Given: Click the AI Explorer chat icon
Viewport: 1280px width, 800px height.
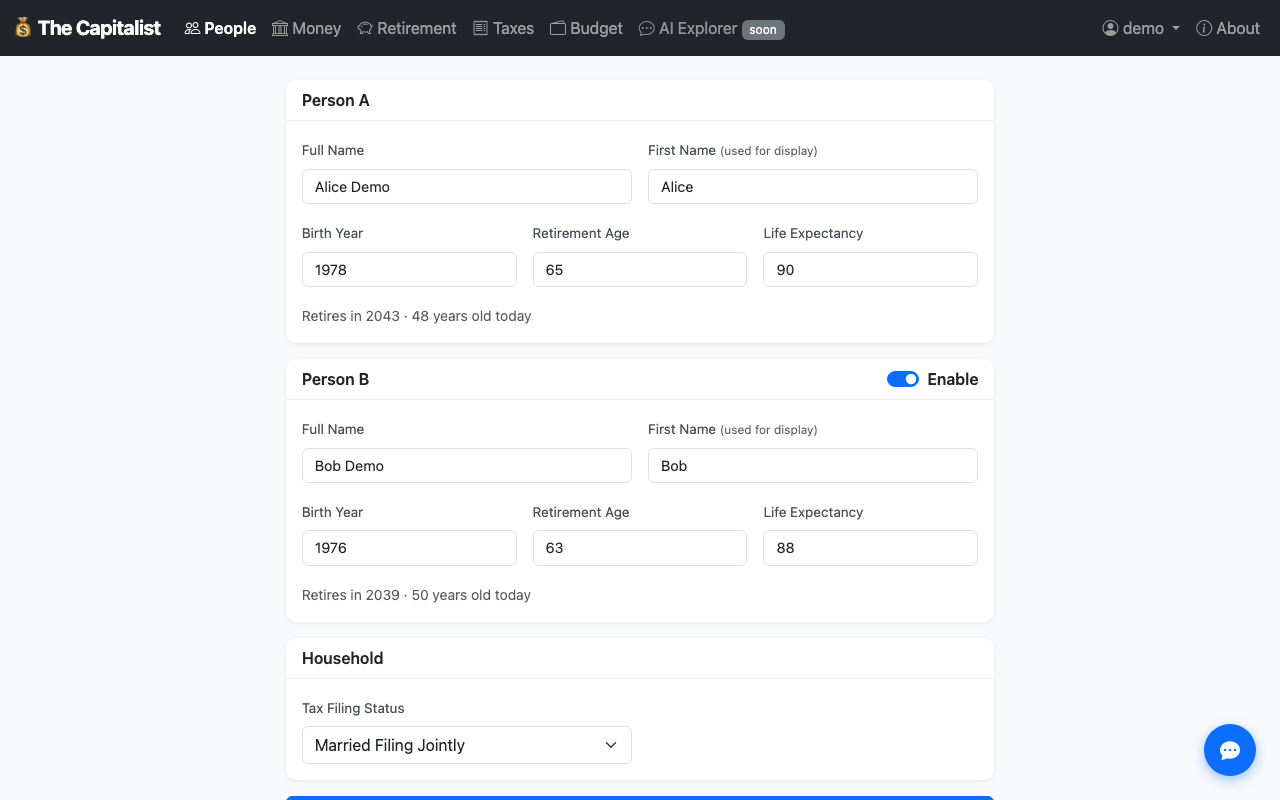Looking at the screenshot, I should pyautogui.click(x=647, y=28).
